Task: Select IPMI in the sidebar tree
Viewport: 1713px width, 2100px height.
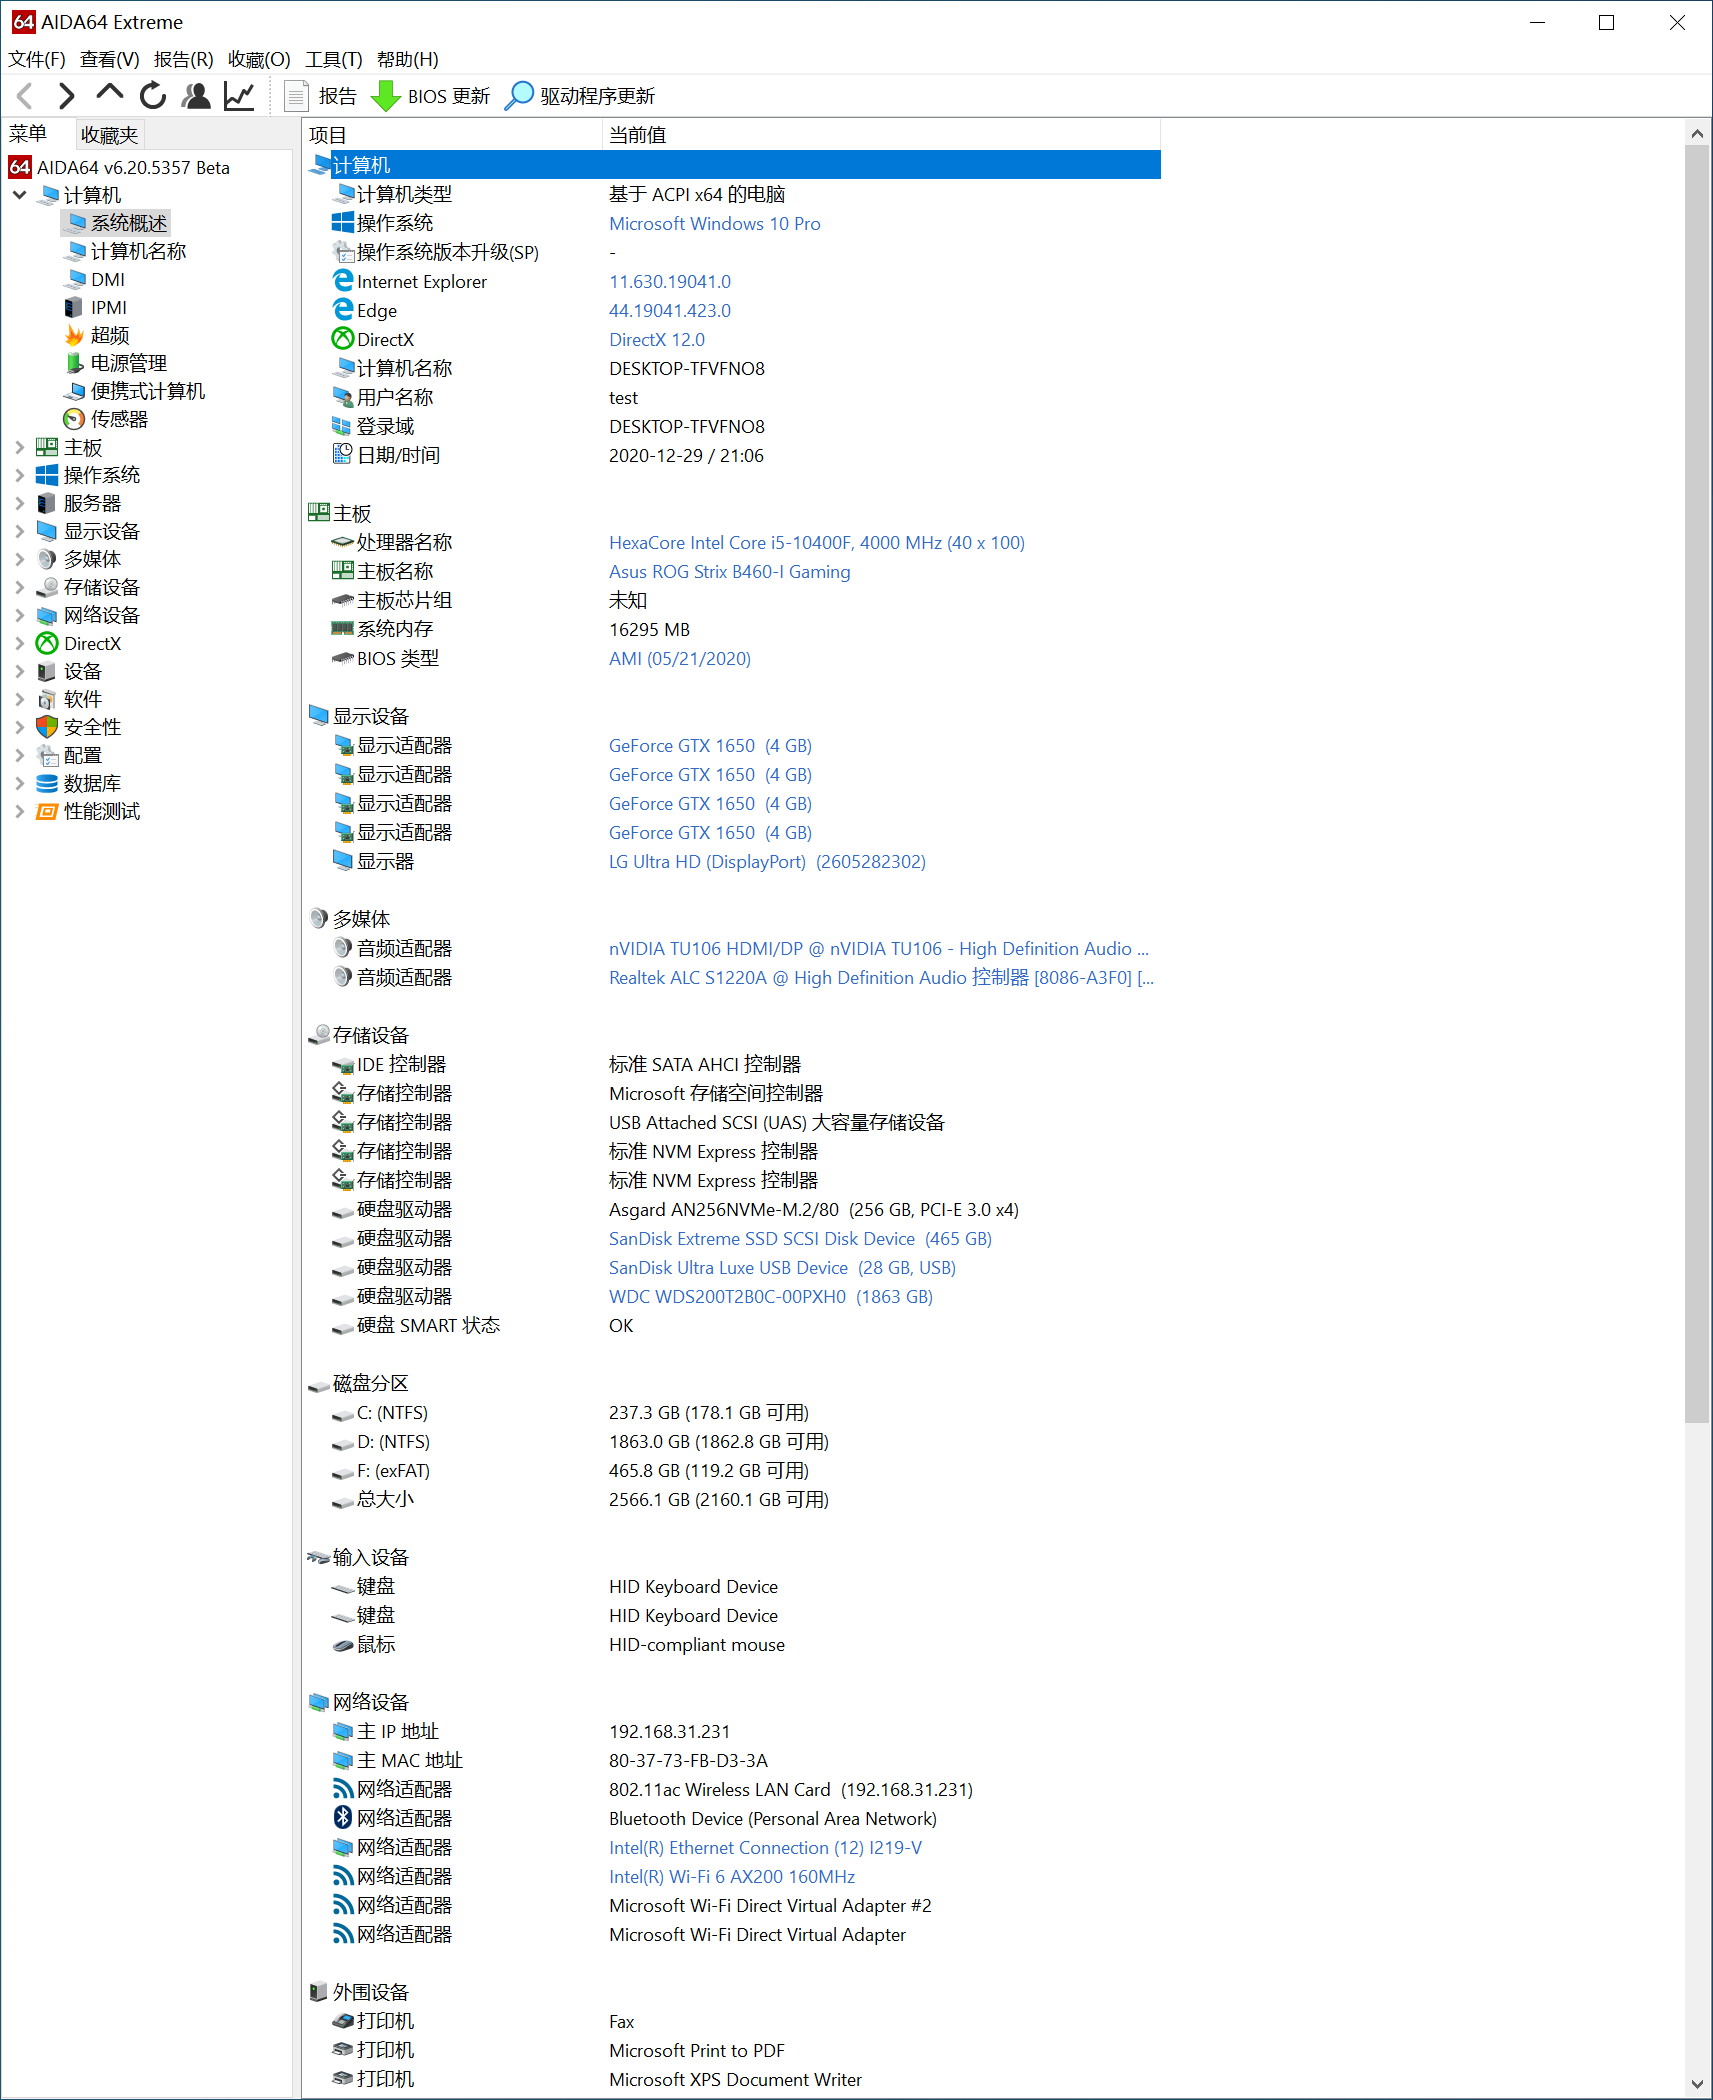Action: pyautogui.click(x=96, y=307)
